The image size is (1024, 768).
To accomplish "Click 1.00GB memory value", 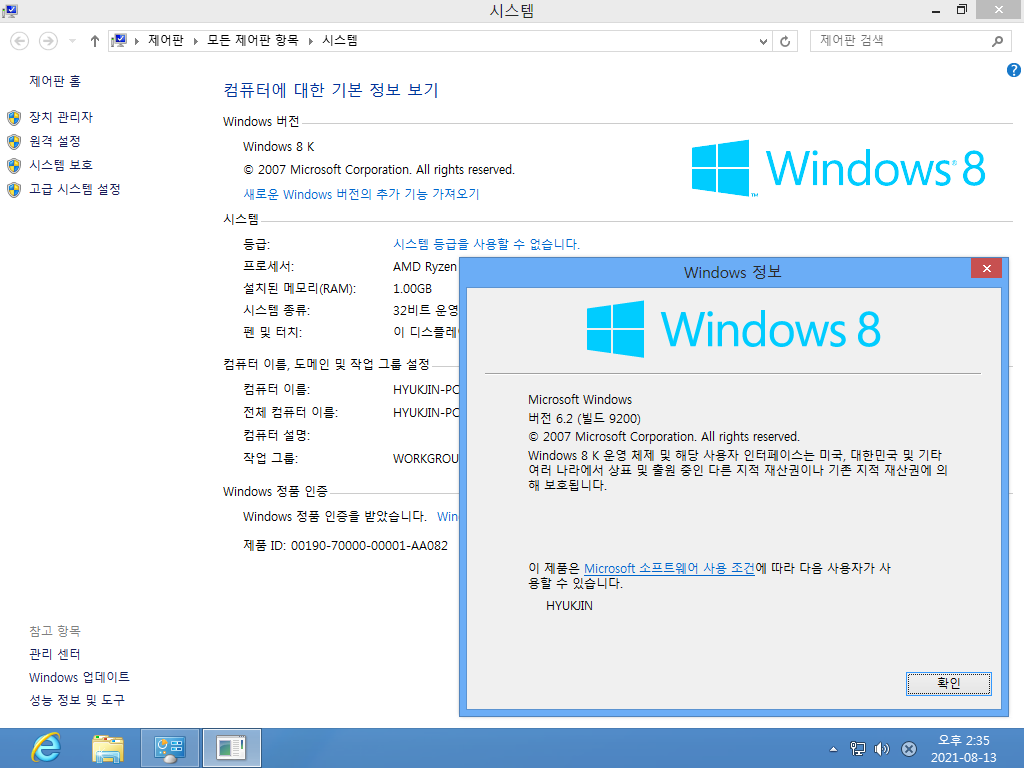I will (x=412, y=289).
